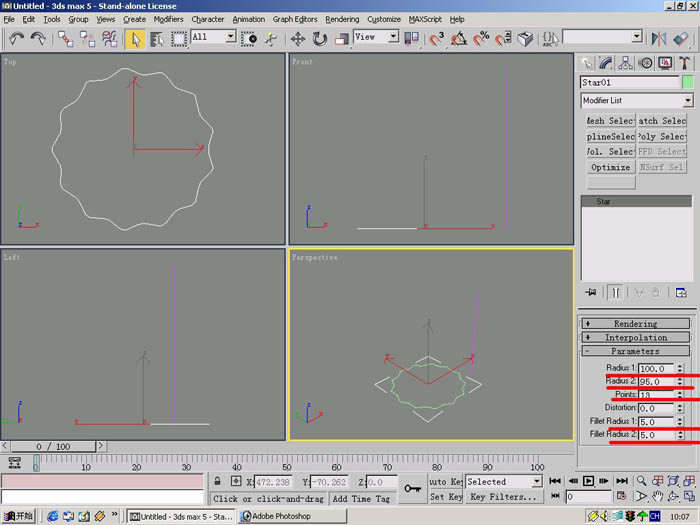700x525 pixels.
Task: Click the Mirror Selected Objects icon
Action: click(658, 39)
